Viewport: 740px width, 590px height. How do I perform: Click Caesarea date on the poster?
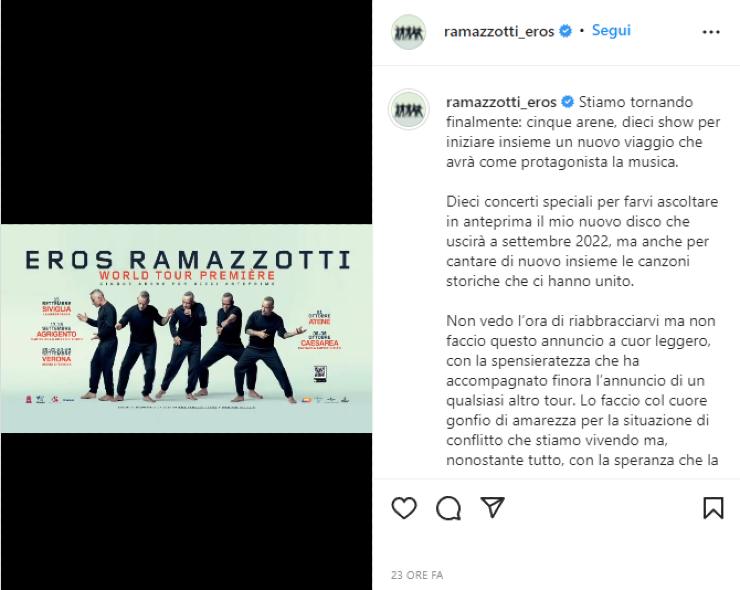coord(320,340)
